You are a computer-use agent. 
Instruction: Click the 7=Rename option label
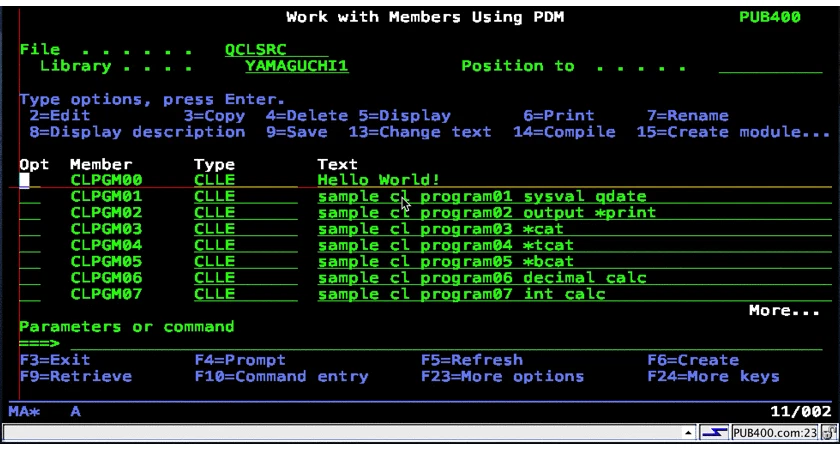tap(688, 116)
